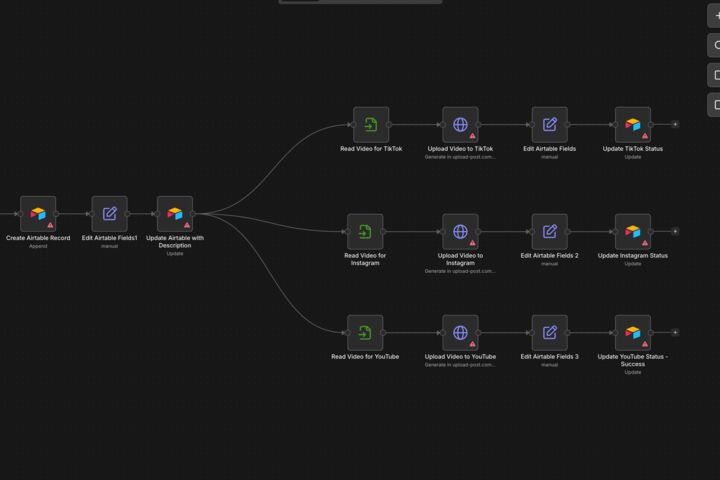Click warning triangle on Upload Video to Instagram
This screenshot has width=720, height=480.
click(472, 243)
